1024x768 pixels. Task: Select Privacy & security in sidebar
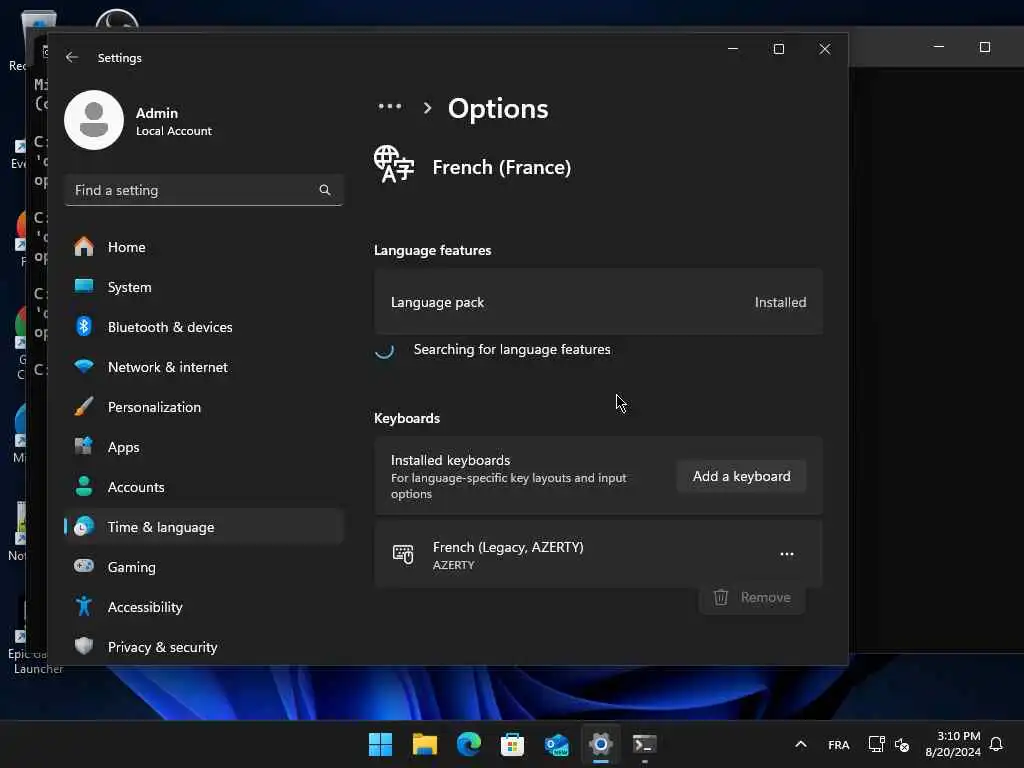[x=204, y=647]
